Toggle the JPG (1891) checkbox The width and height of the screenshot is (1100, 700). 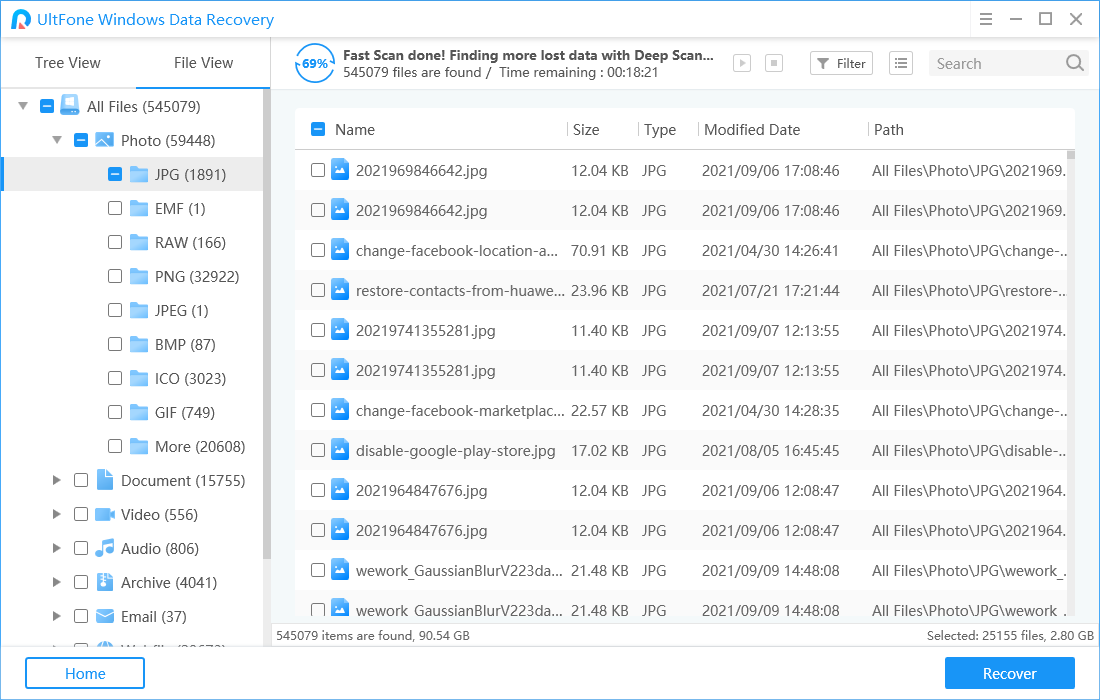tap(115, 174)
